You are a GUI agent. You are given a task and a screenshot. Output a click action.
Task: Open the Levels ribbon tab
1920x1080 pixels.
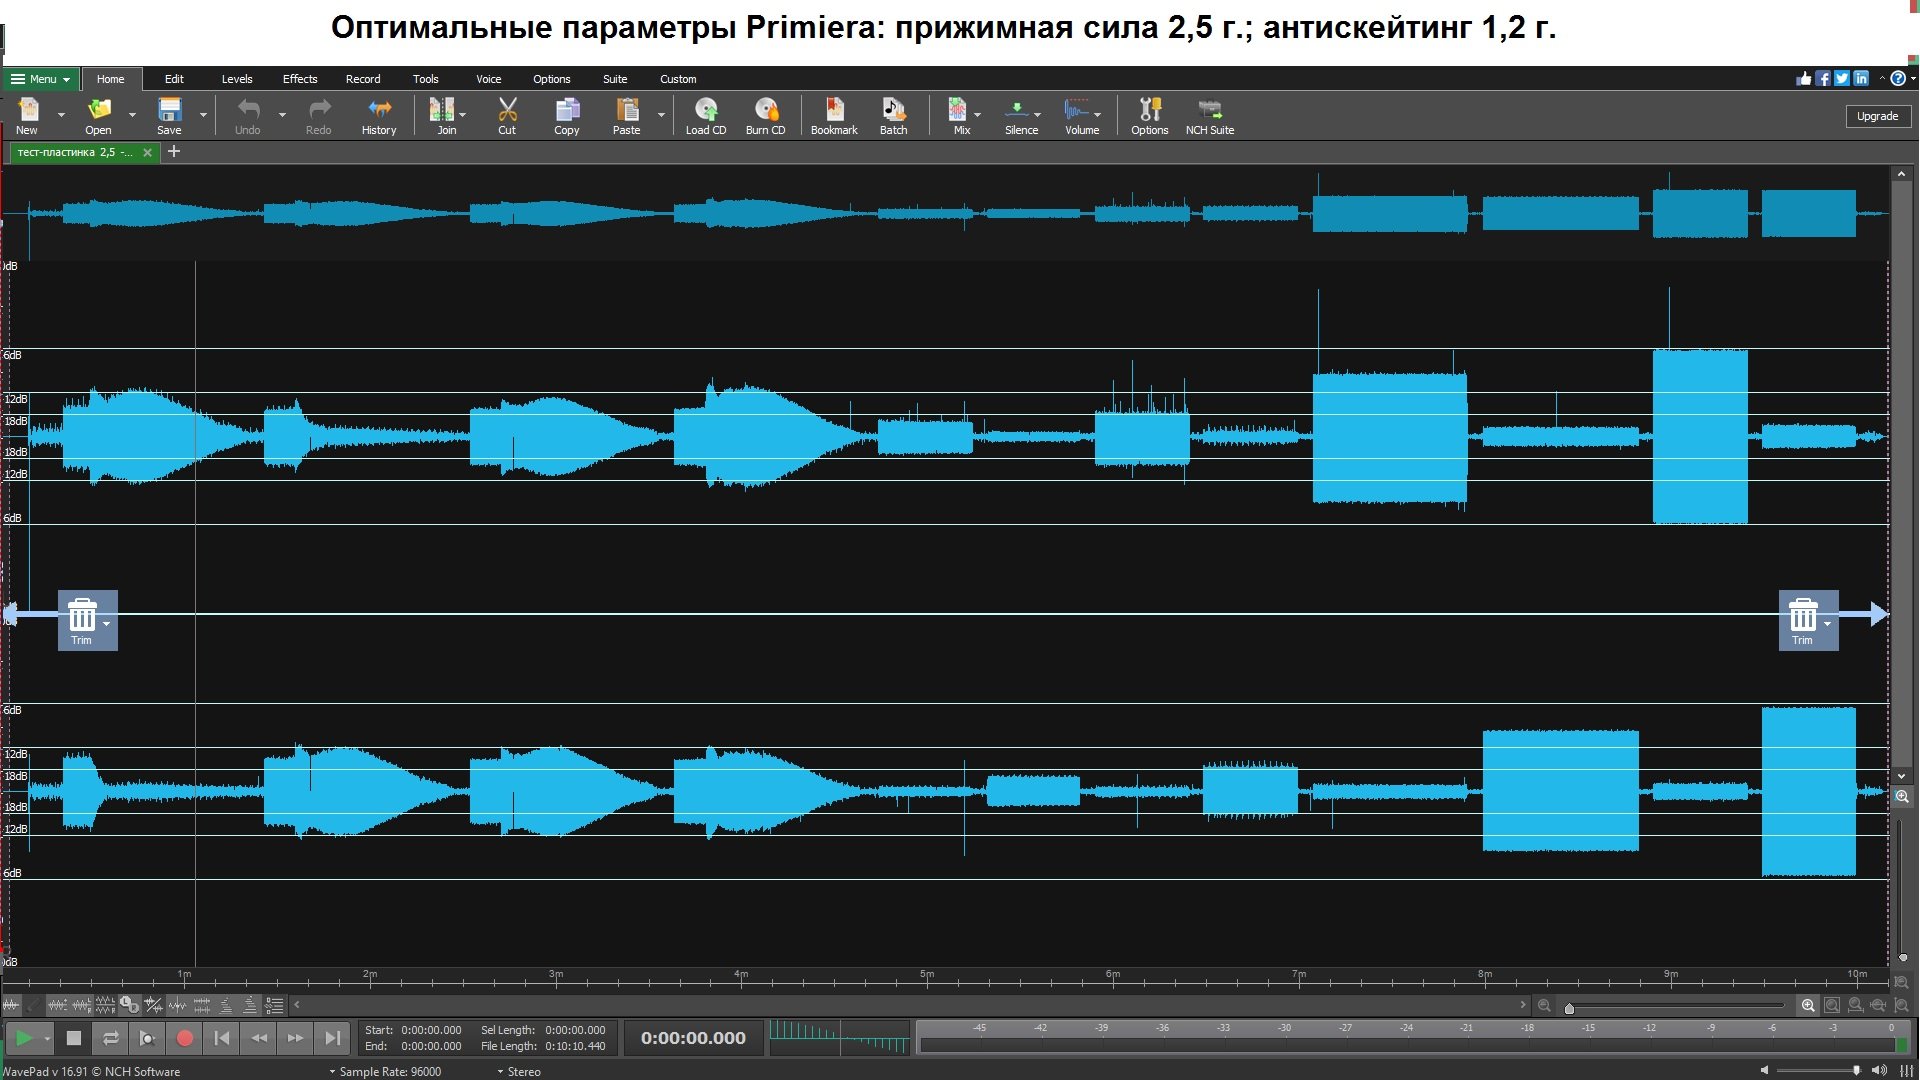237,79
